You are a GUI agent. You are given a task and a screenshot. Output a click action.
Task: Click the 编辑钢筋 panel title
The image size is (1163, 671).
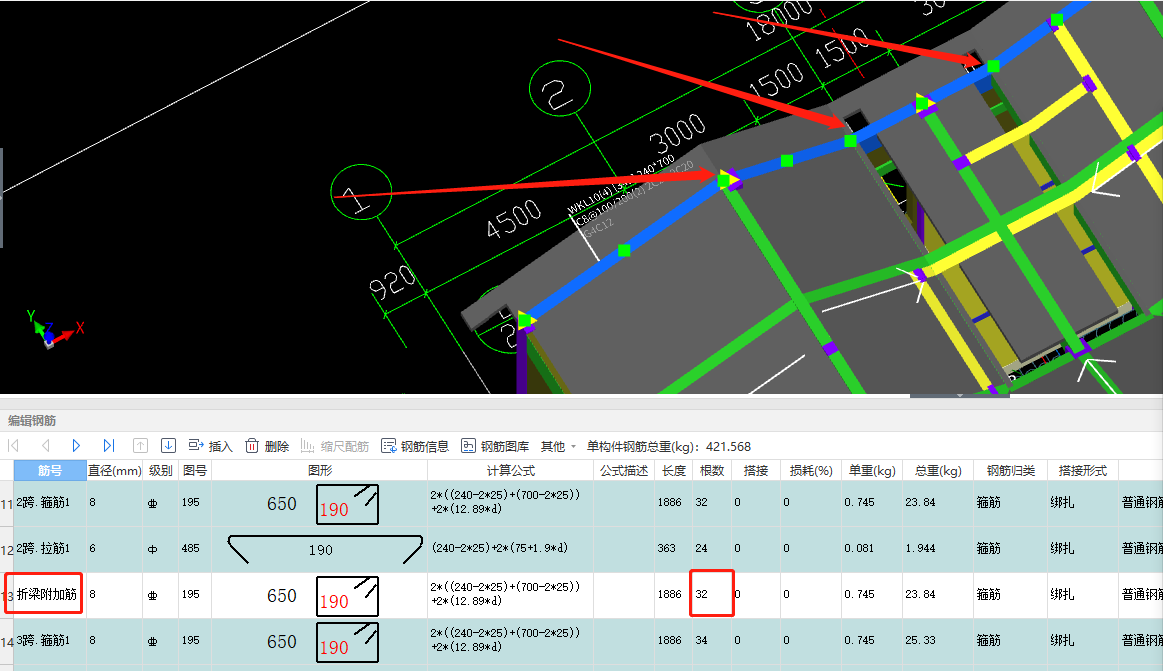click(x=32, y=420)
